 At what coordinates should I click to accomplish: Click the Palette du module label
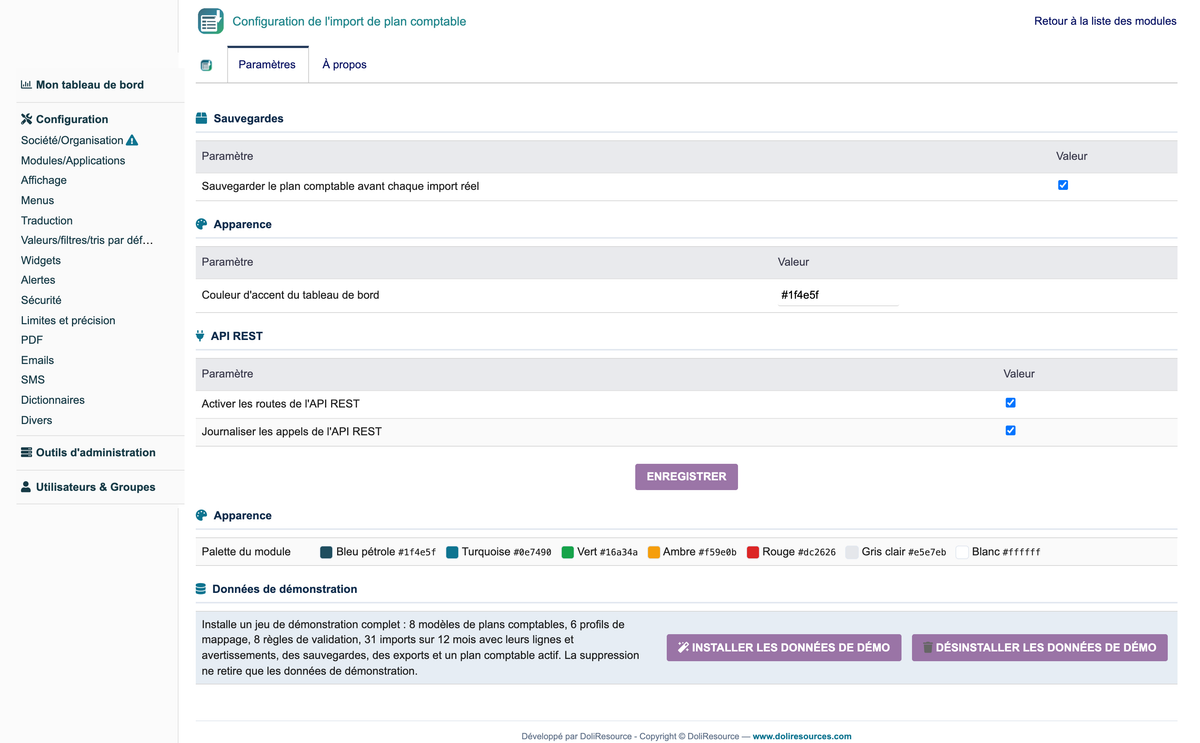(246, 552)
